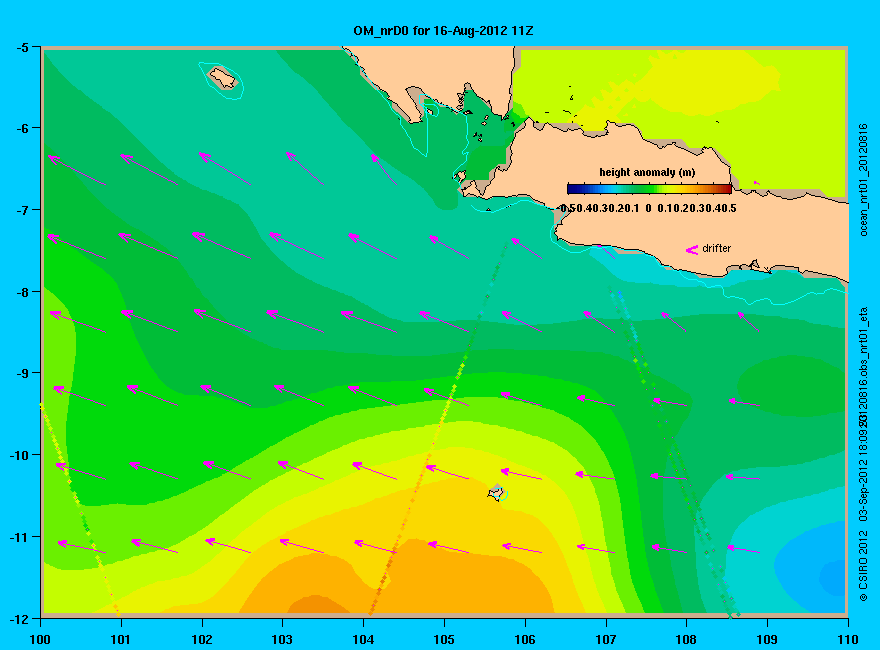Click the map title 'OM_nrD0 for 16-Aug-2012 11Z'
The width and height of the screenshot is (880, 650).
pyautogui.click(x=443, y=31)
